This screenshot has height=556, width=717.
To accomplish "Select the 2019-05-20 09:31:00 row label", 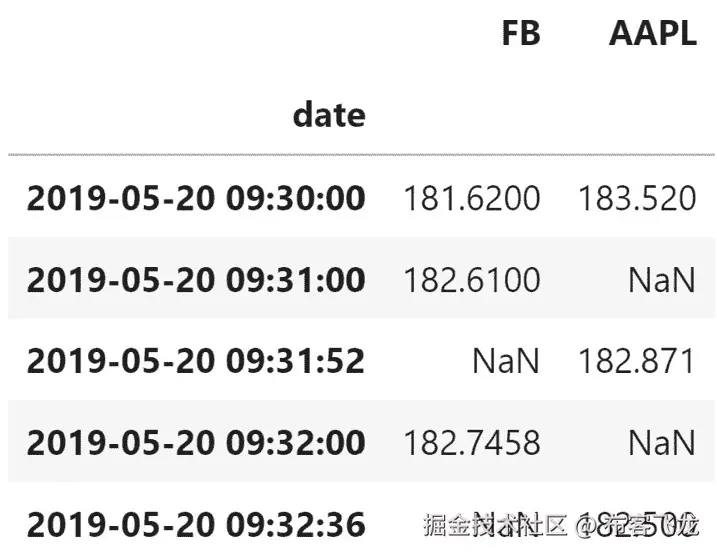I will (x=196, y=279).
